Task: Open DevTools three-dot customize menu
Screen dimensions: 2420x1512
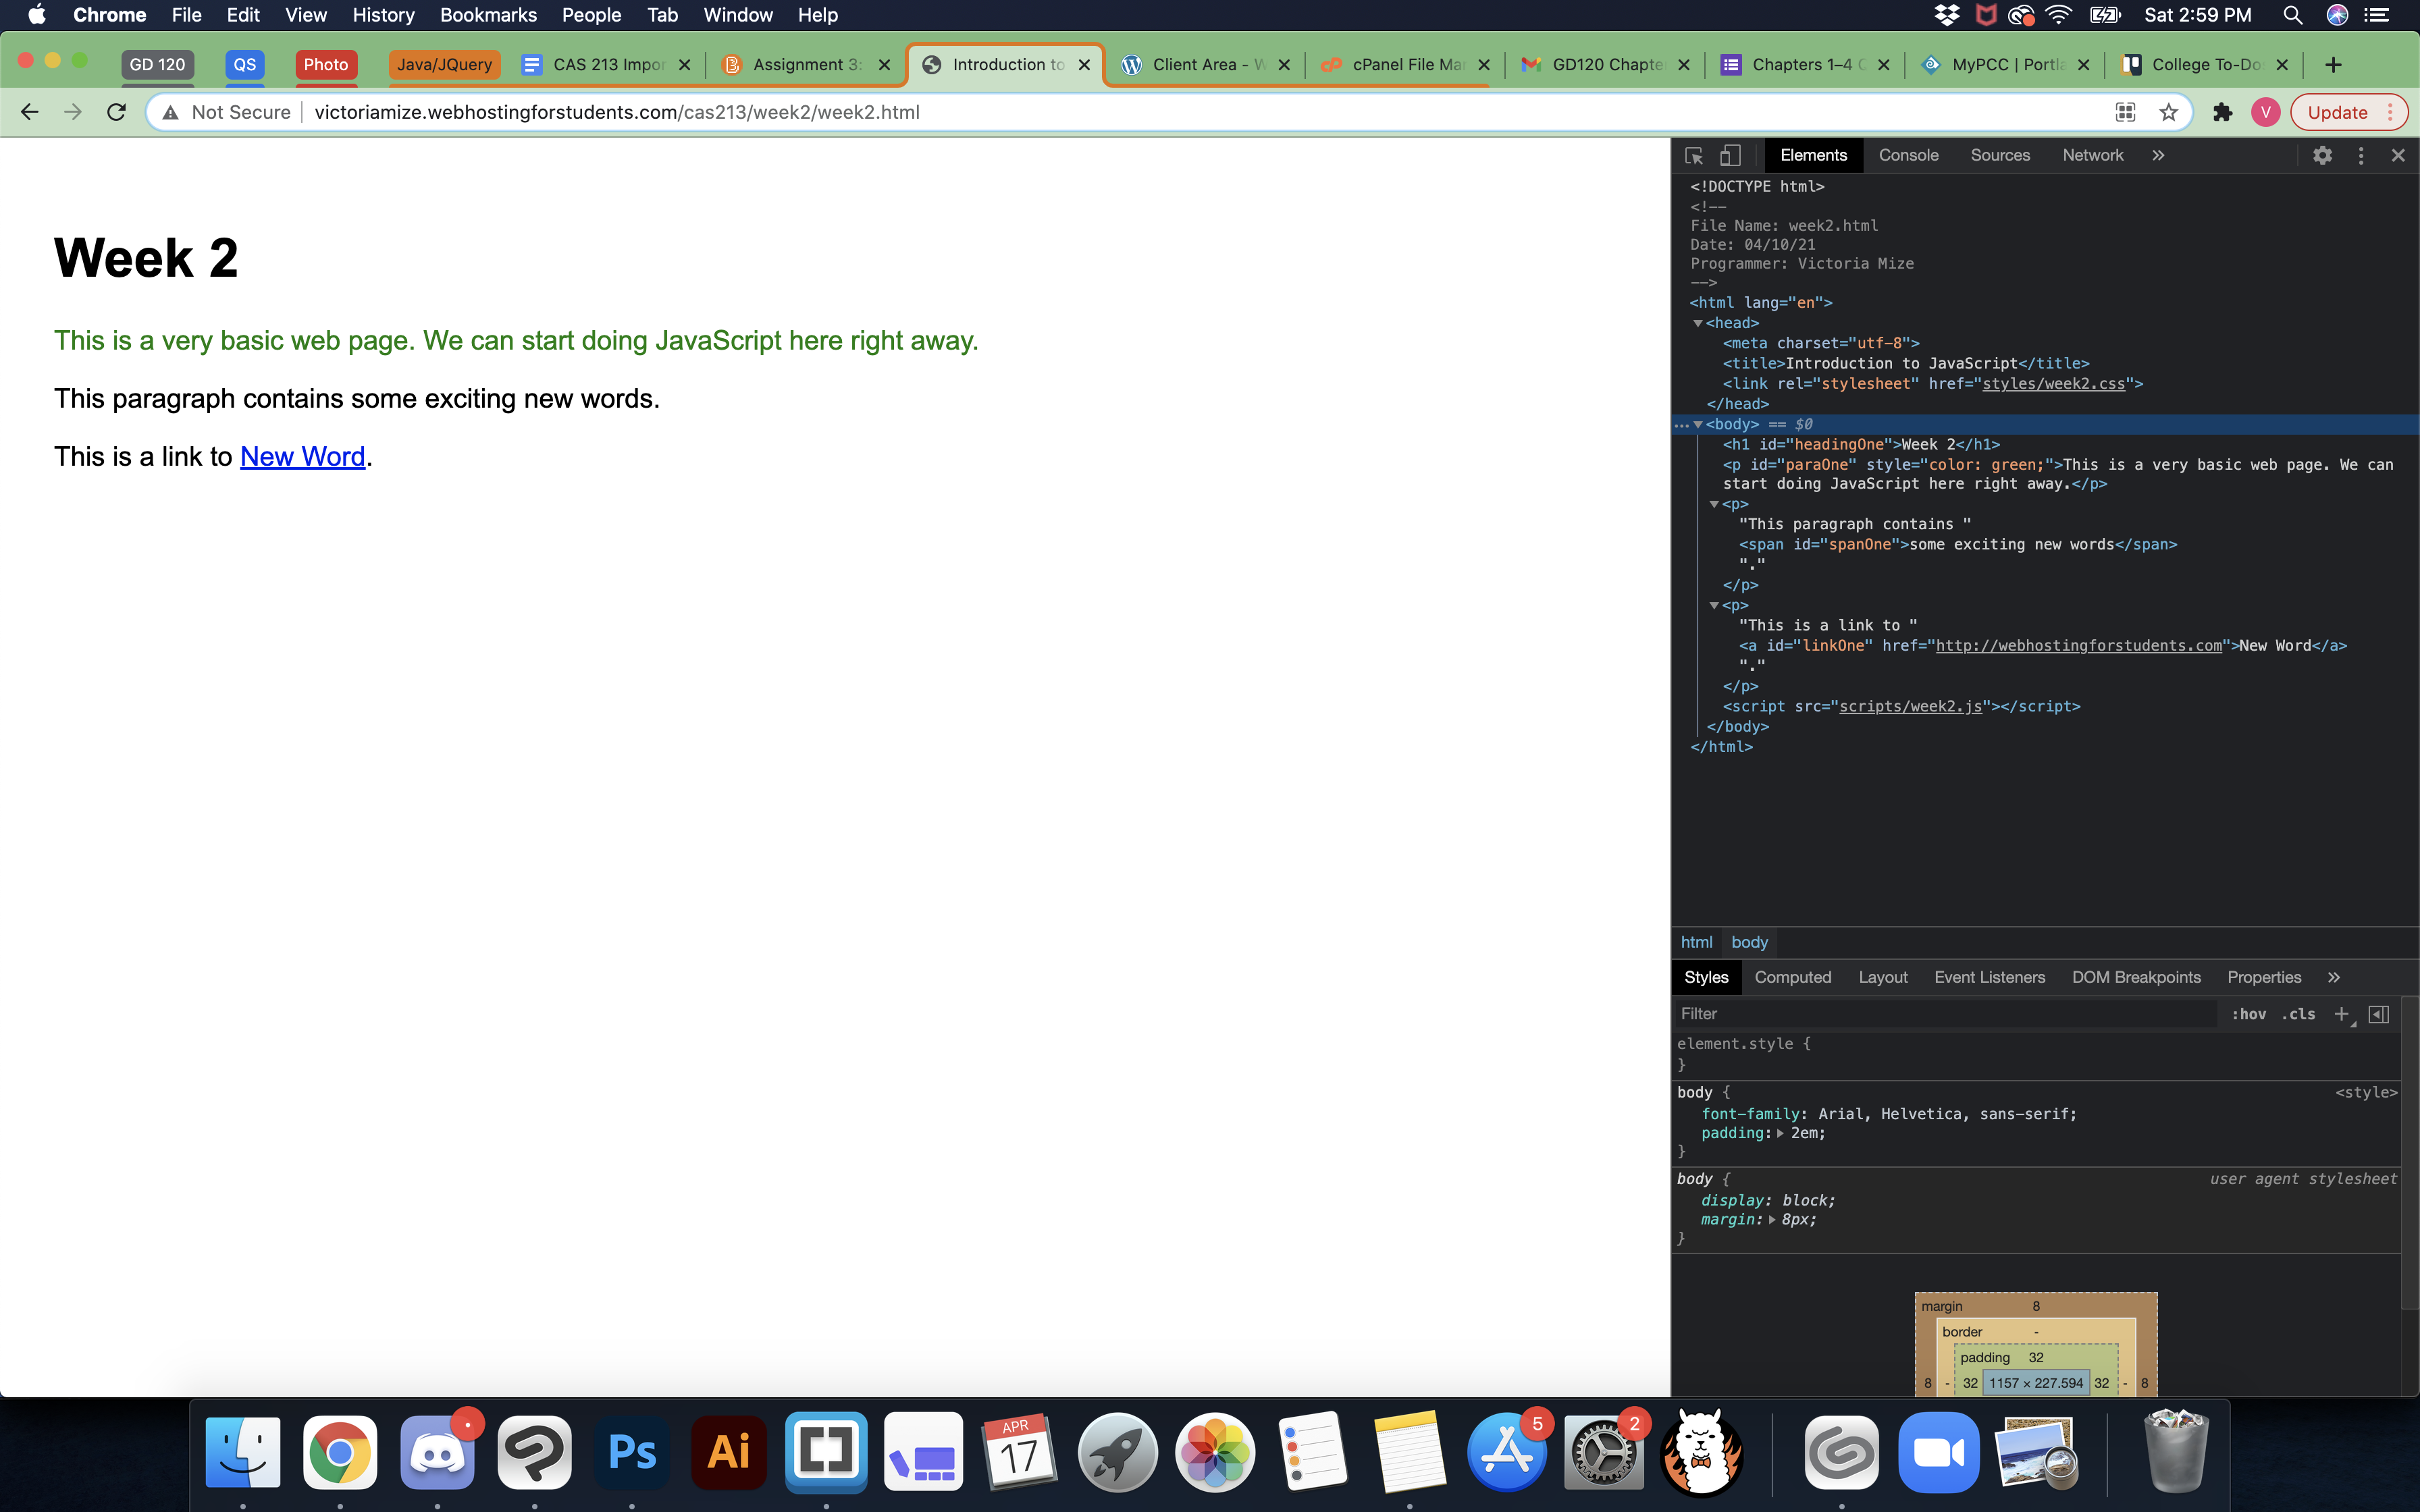Action: coord(2361,155)
